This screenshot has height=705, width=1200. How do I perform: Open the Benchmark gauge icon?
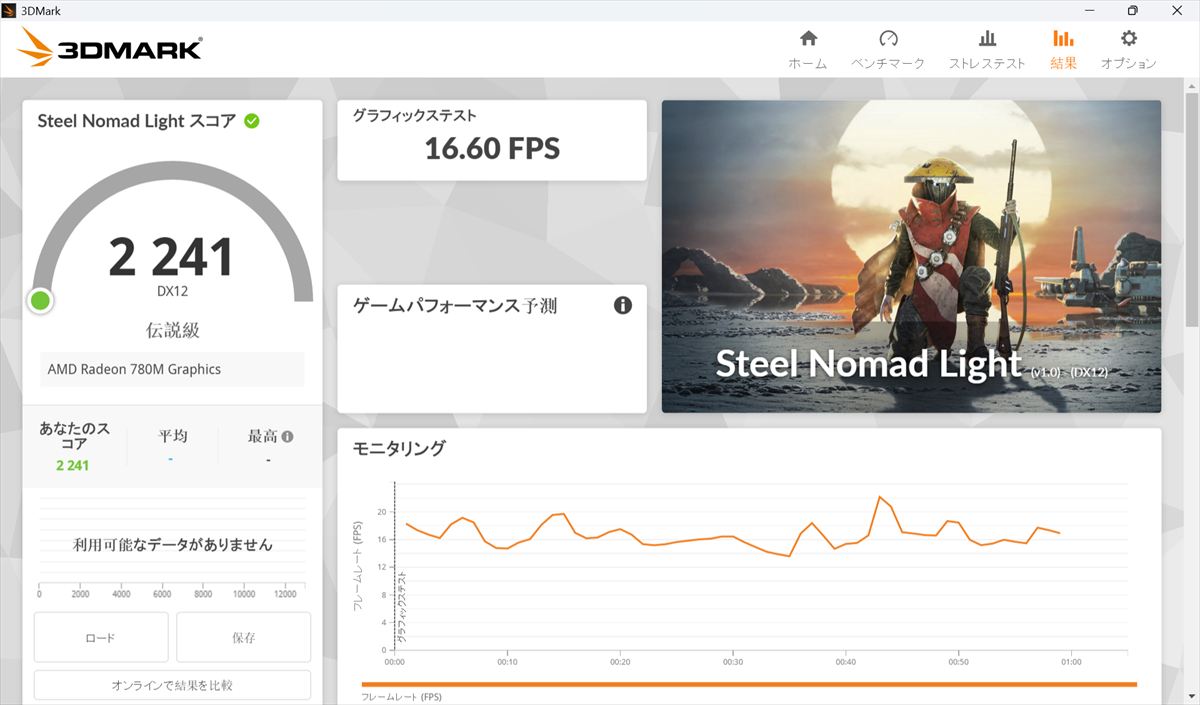[888, 39]
